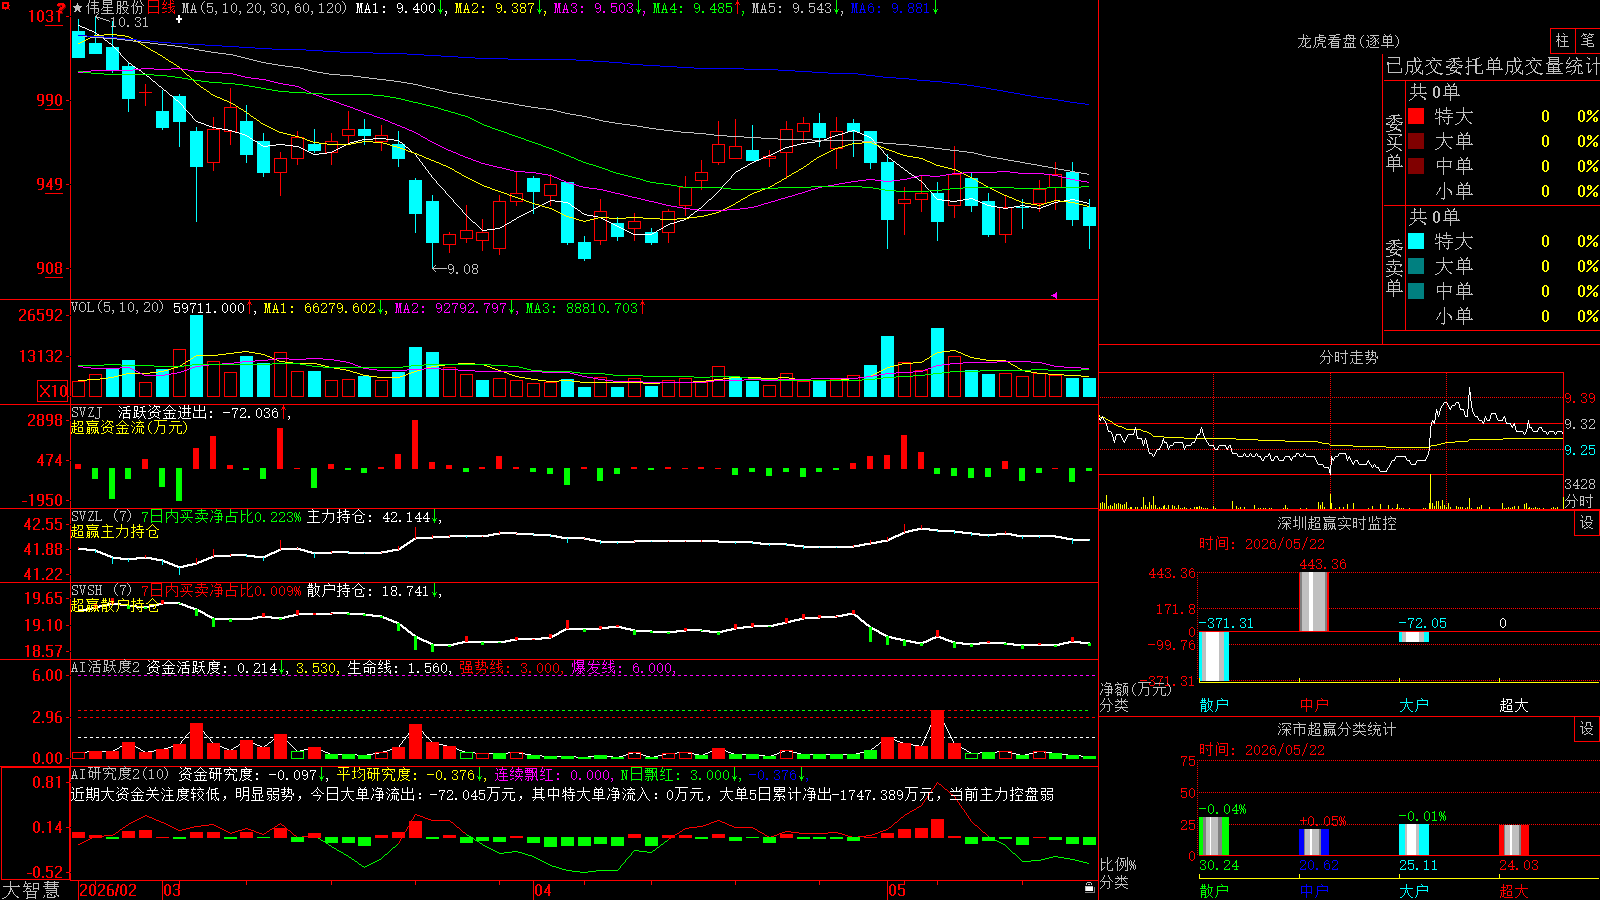Click the 超大 label in 深圳超赢实时监控
1600x900 pixels.
1514,705
